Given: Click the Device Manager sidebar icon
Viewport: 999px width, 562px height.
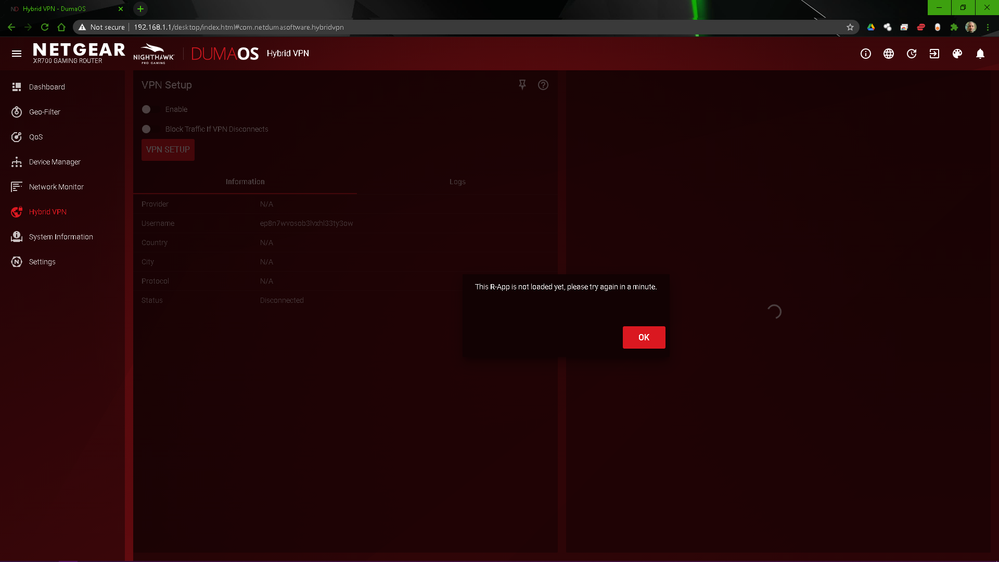Looking at the screenshot, I should point(17,162).
